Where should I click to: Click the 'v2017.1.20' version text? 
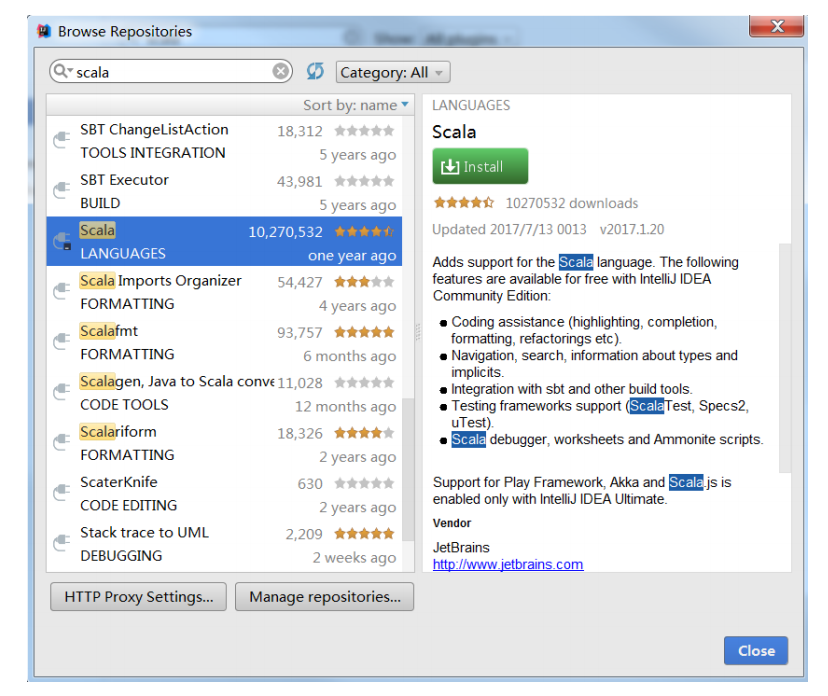(x=632, y=229)
